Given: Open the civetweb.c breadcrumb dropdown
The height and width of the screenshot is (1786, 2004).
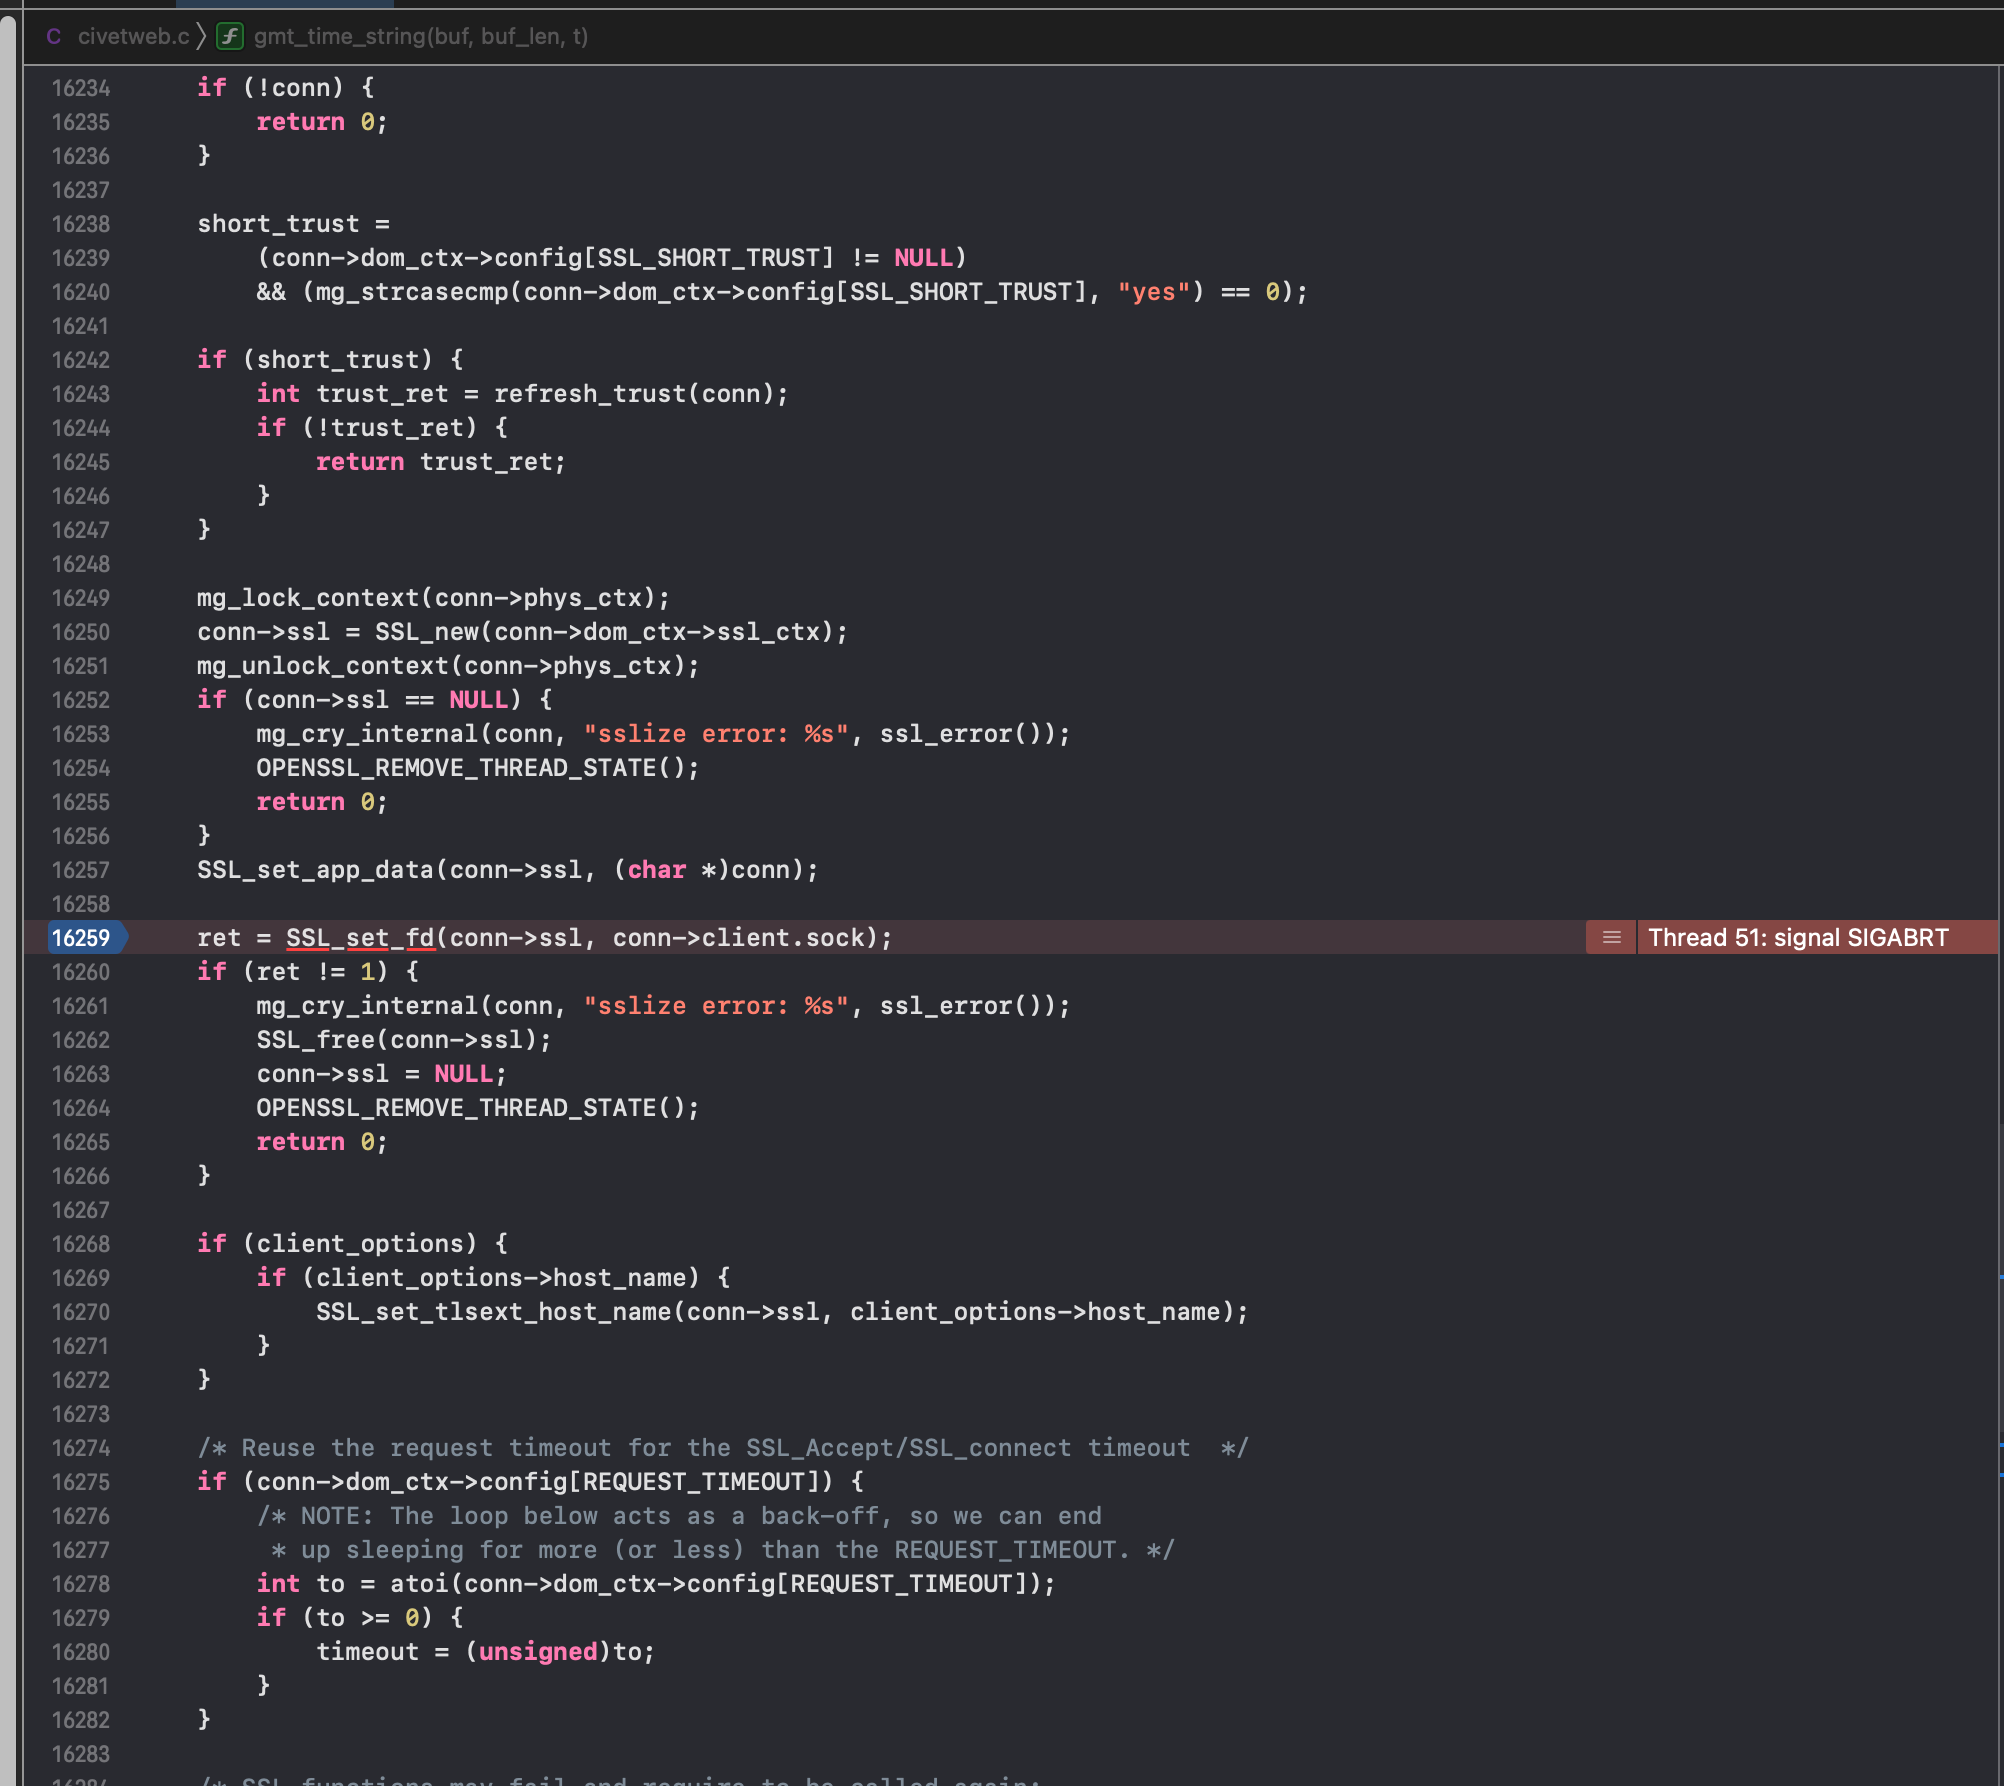Looking at the screenshot, I should point(135,37).
